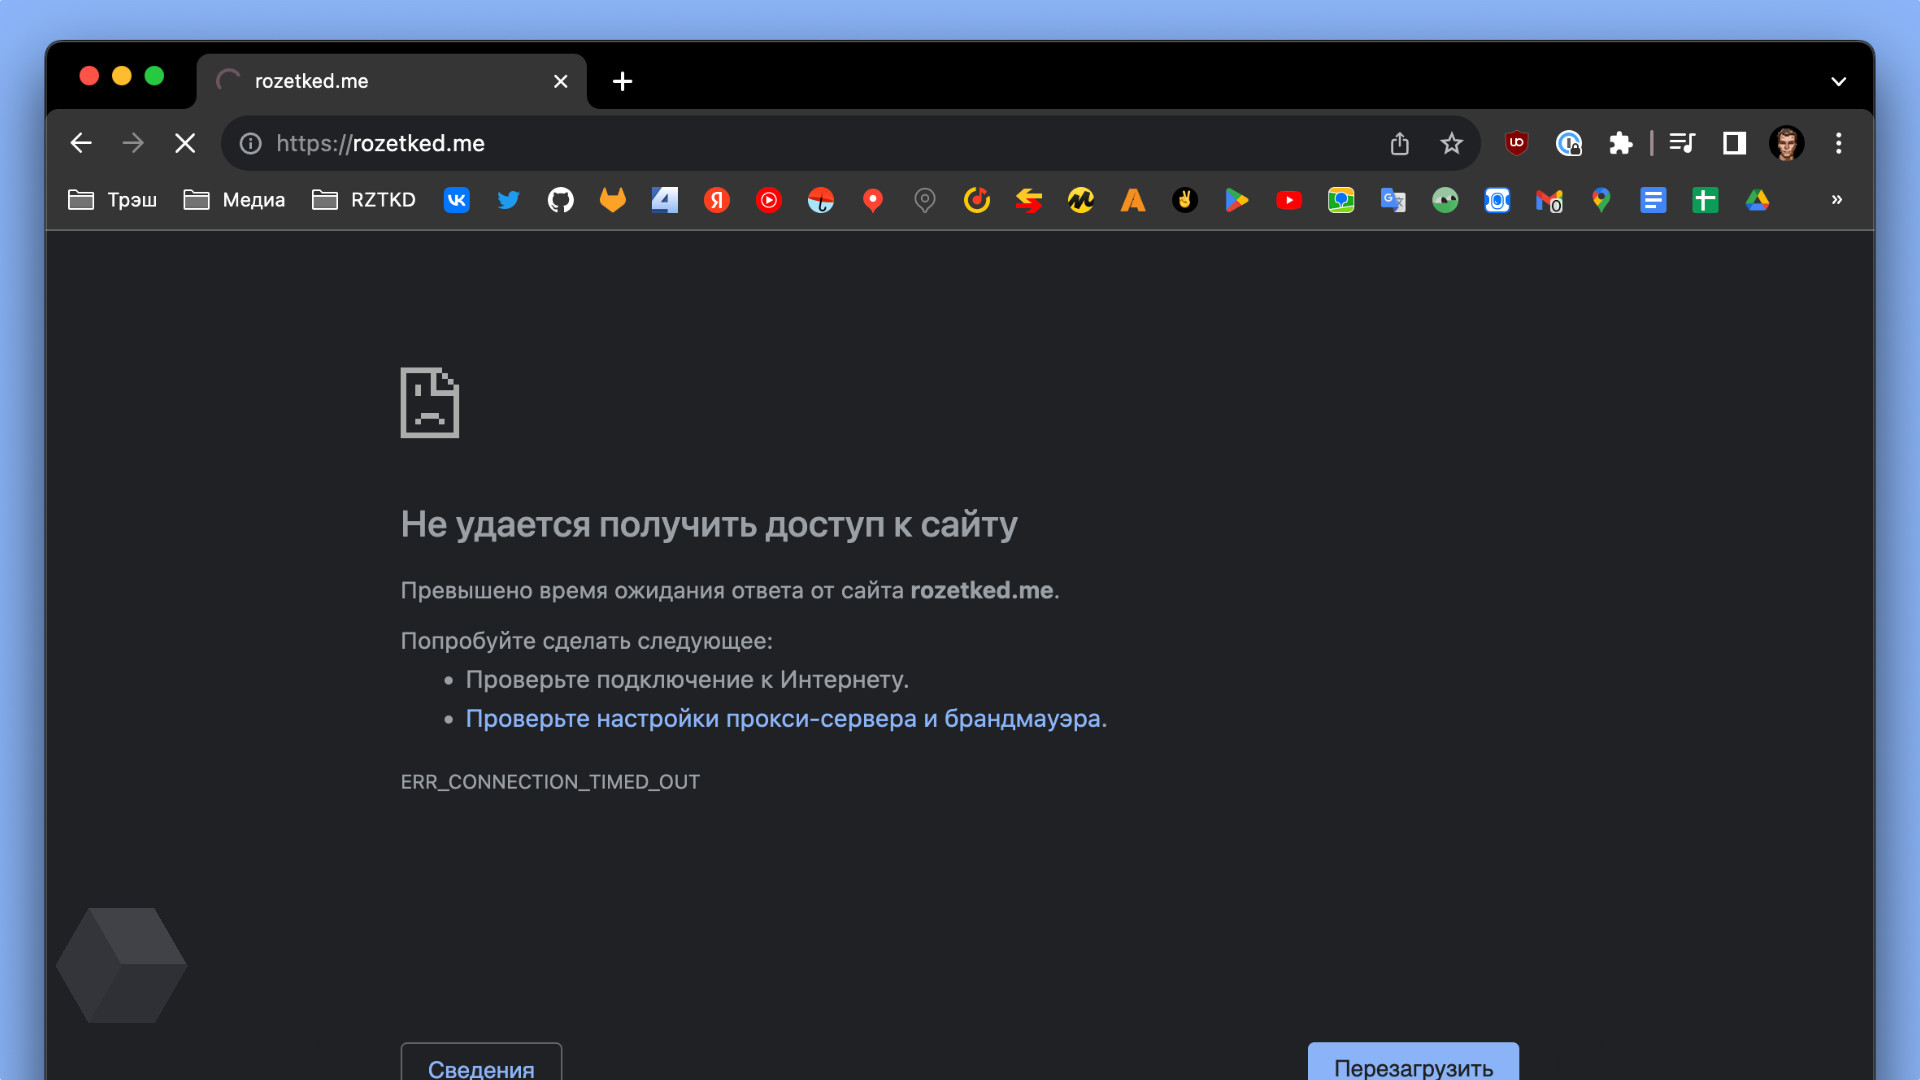Click the YouTube bookmark icon
The width and height of the screenshot is (1920, 1080).
(x=1289, y=200)
